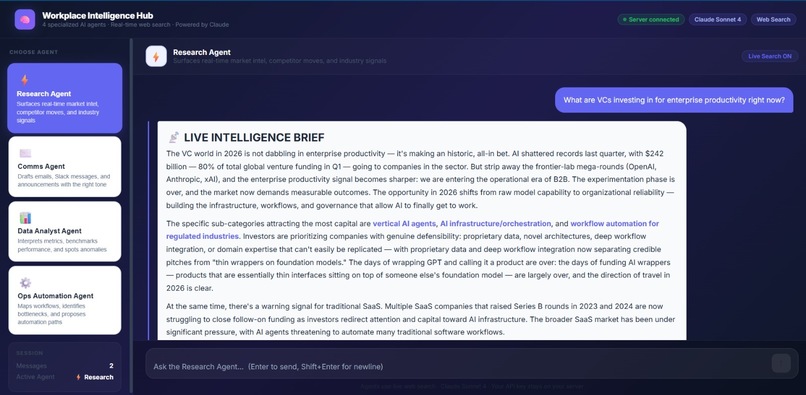This screenshot has height=395, width=806.
Task: Open the vertical AI agents link
Action: point(404,224)
